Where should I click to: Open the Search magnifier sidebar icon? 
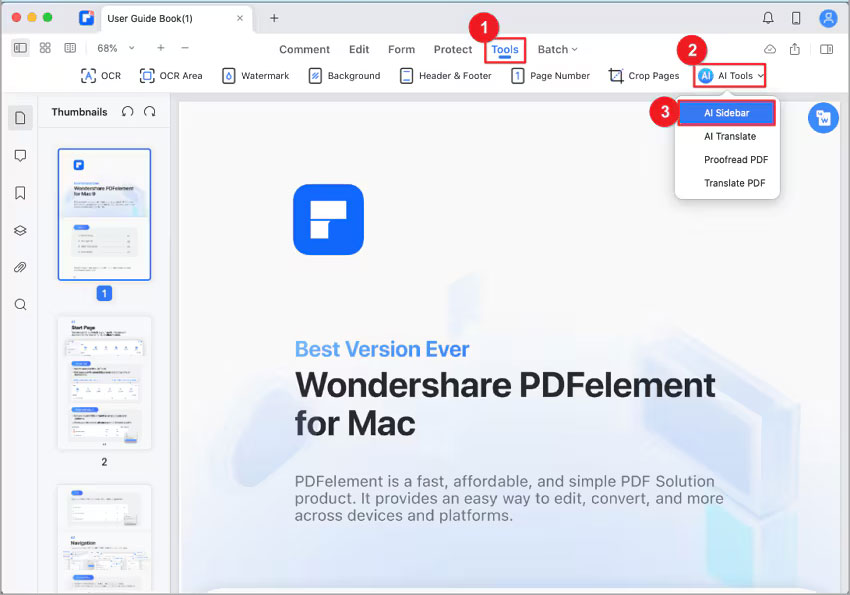click(20, 305)
